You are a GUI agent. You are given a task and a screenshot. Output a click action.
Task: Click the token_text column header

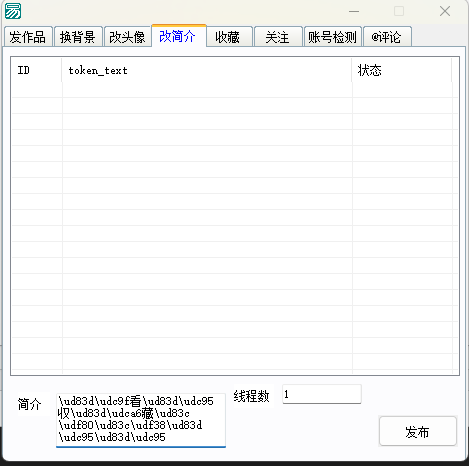coord(207,70)
